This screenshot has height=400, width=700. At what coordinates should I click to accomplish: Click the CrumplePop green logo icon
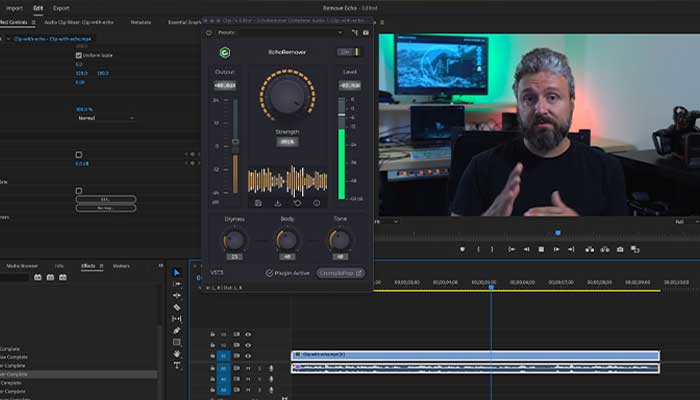(x=225, y=53)
